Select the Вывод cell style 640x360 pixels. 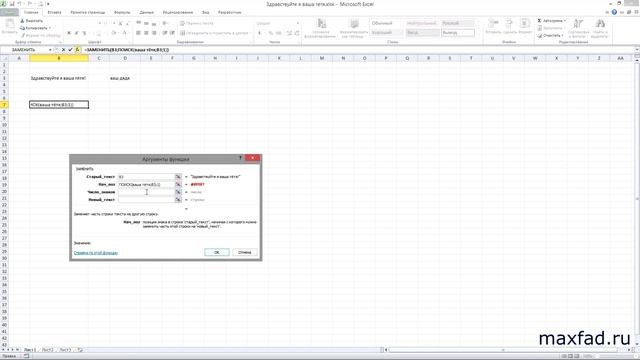458,33
